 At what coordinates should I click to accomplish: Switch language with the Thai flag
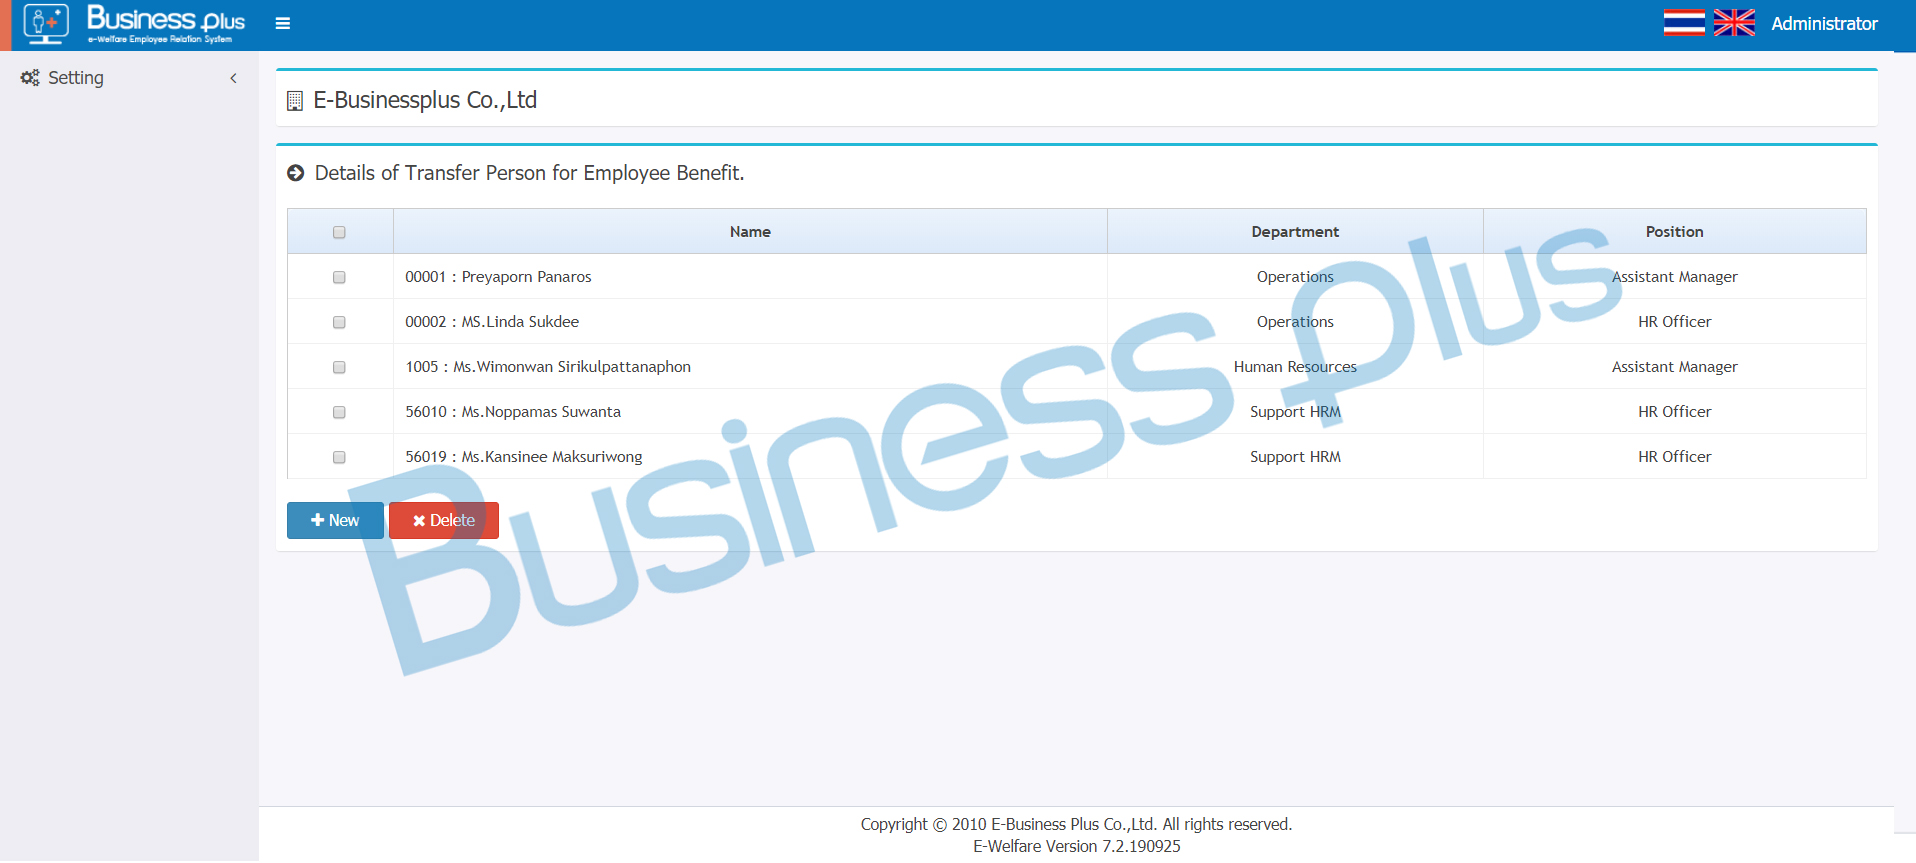[1684, 23]
